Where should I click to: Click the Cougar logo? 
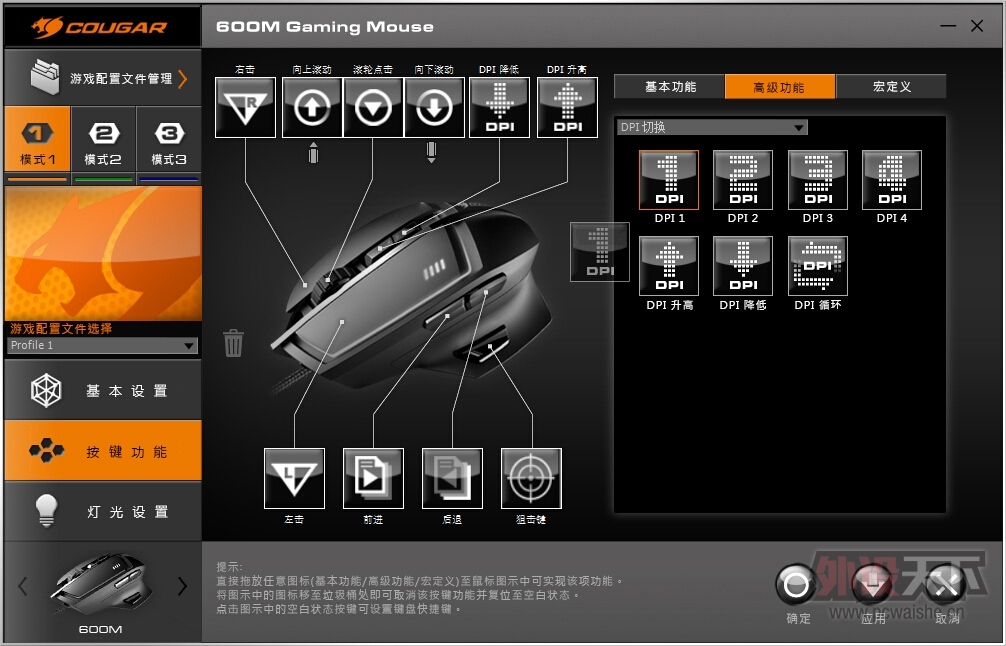(x=100, y=27)
